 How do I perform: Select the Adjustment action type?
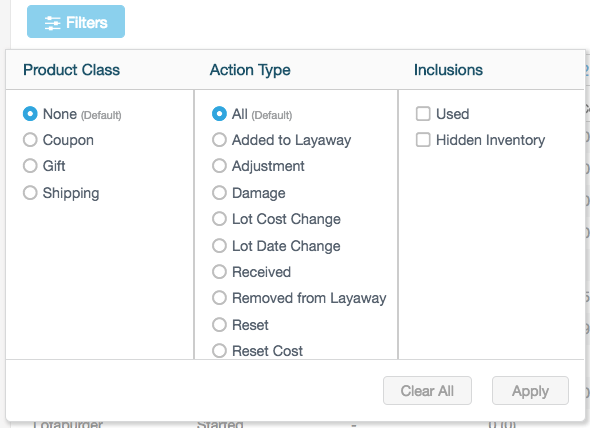pos(219,166)
